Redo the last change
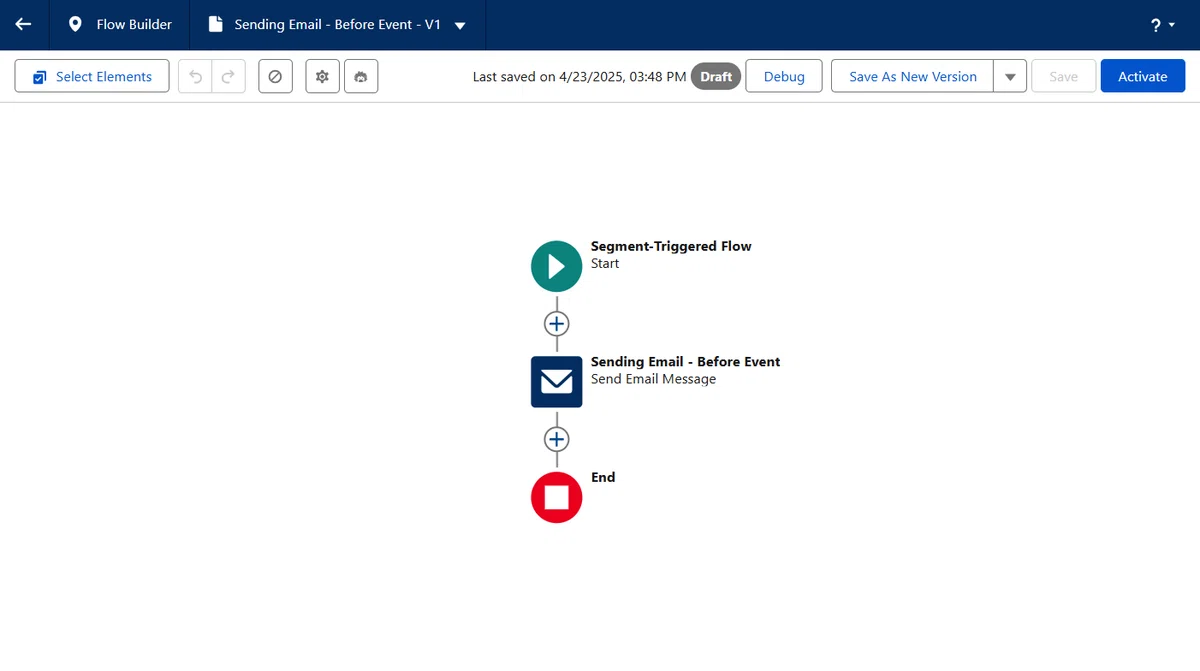The width and height of the screenshot is (1200, 671). (228, 76)
